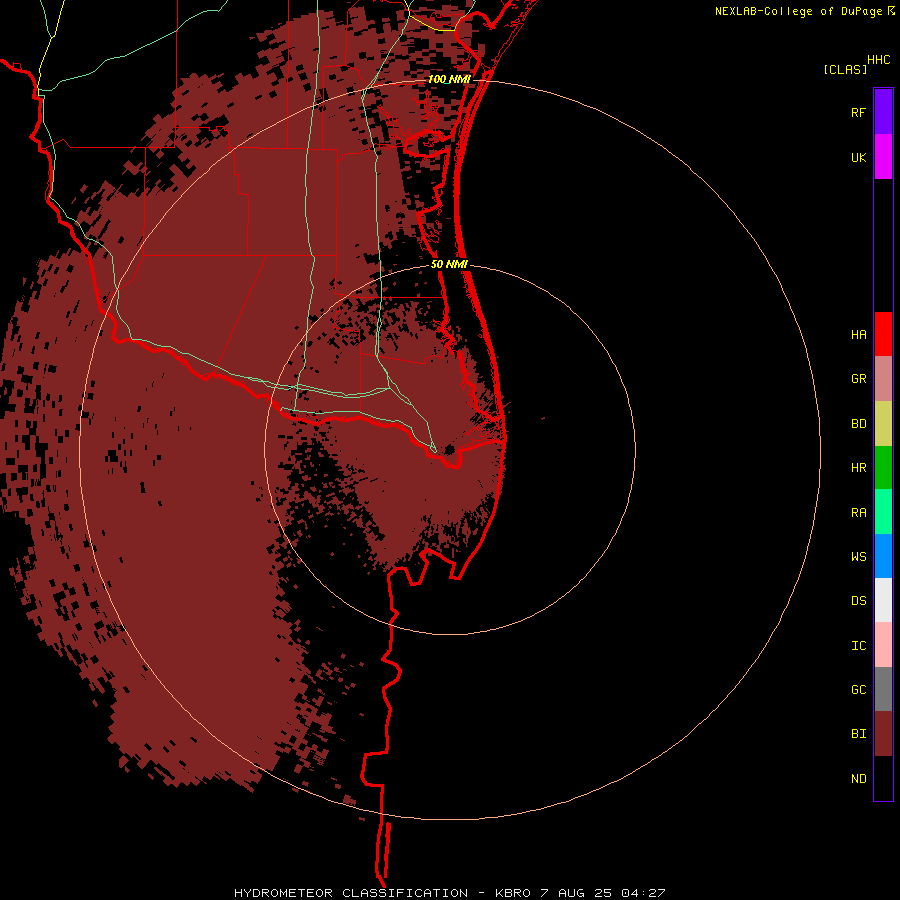900x900 pixels.
Task: Click the BD yellow legend swatch
Action: (x=883, y=424)
